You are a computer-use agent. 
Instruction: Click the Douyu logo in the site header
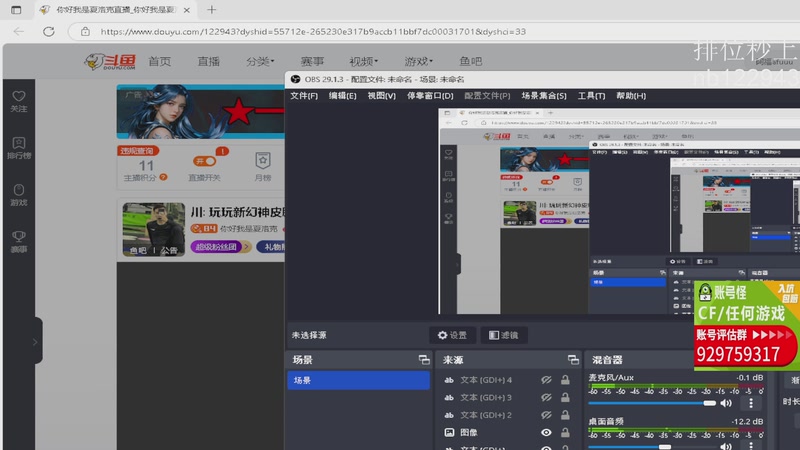pos(110,62)
